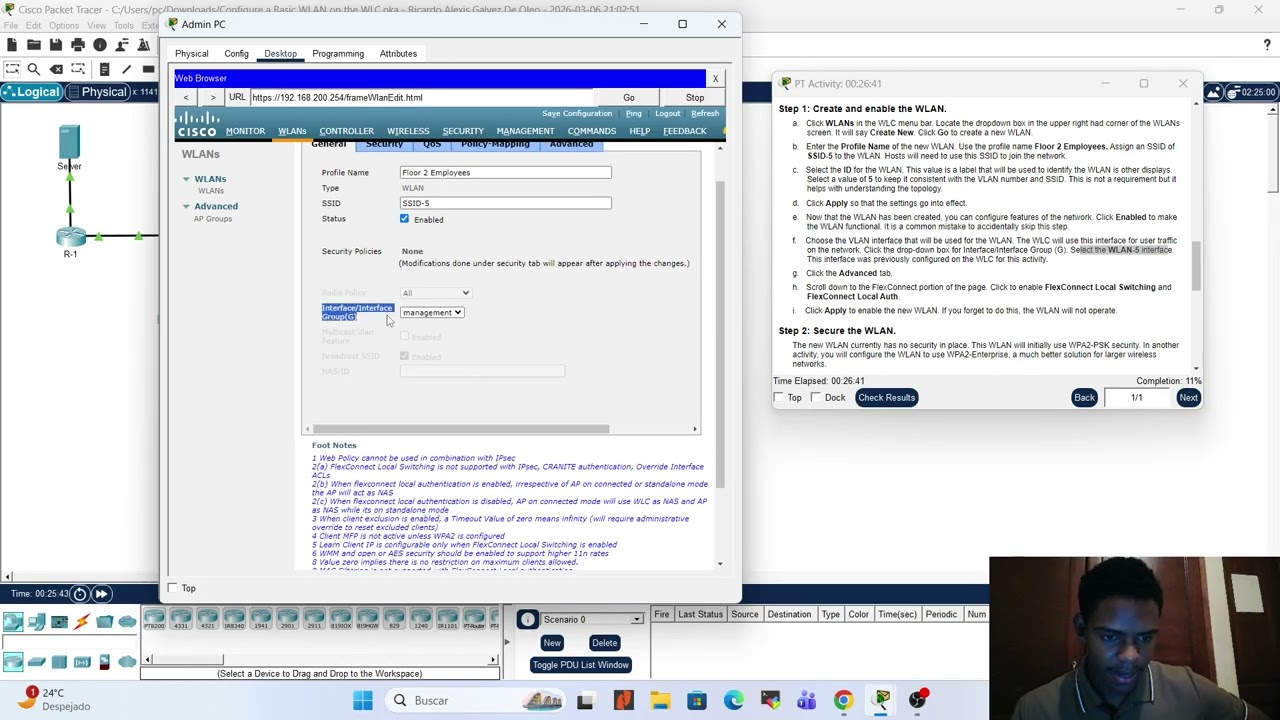Click the Place Note icon
The height and width of the screenshot is (720, 1280).
[104, 69]
